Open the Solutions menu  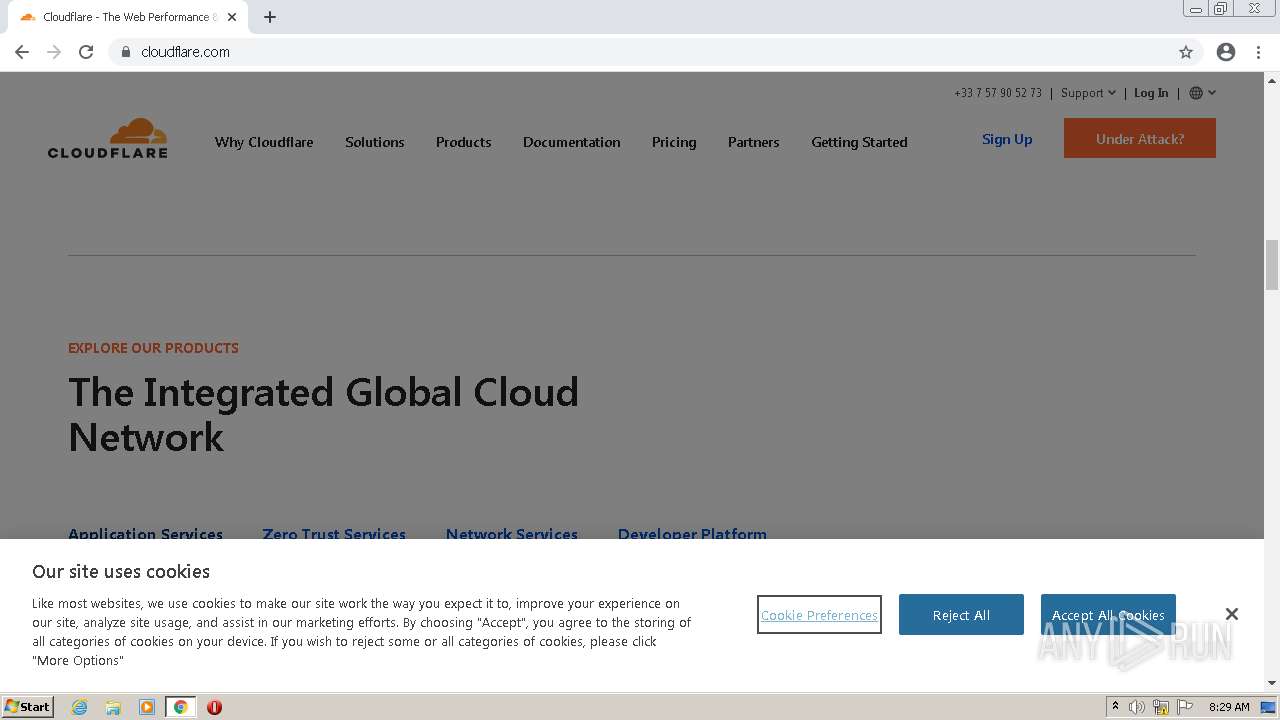[x=375, y=142]
